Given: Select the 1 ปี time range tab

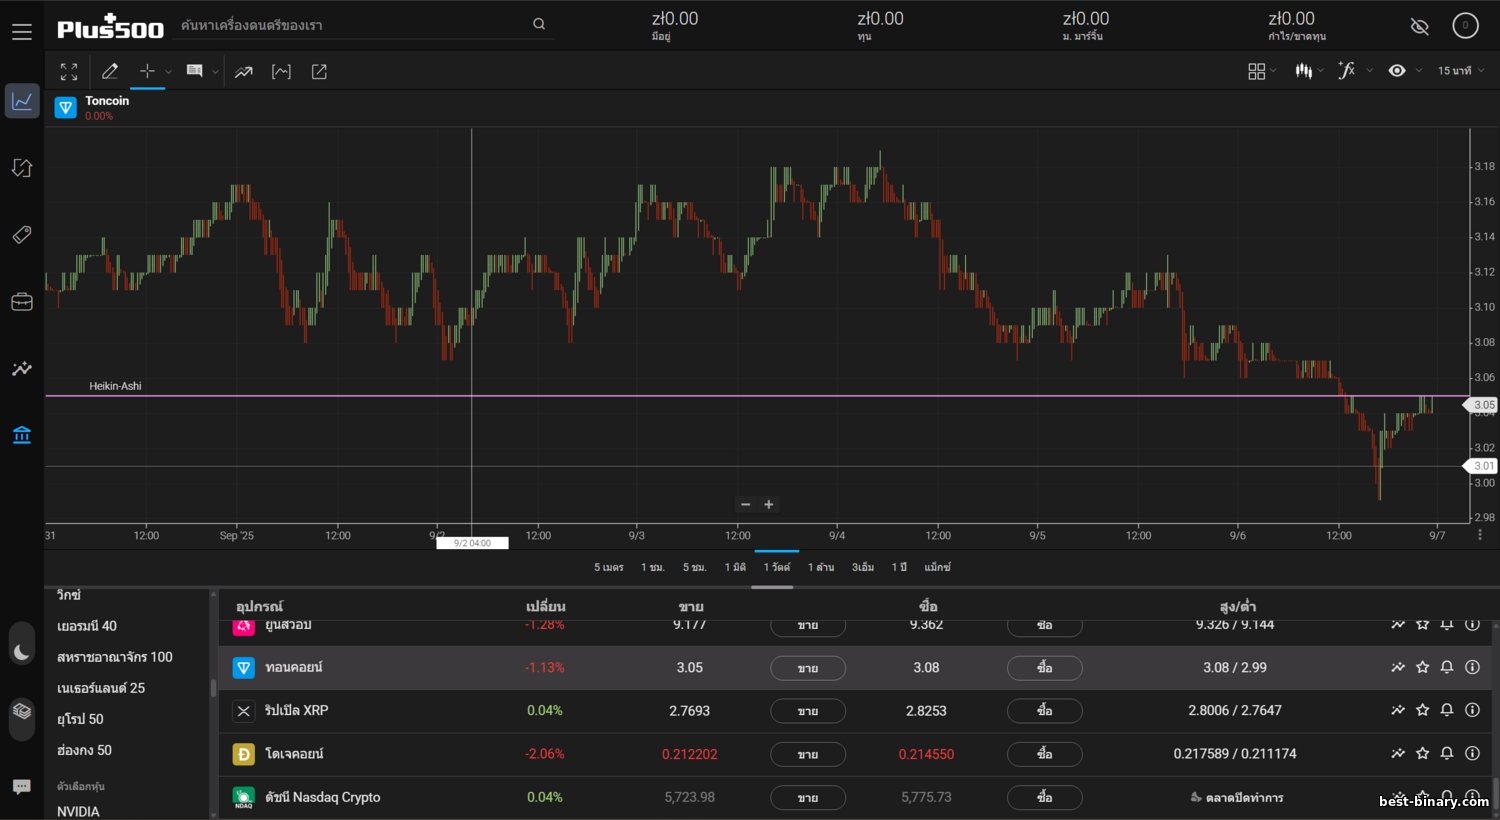Looking at the screenshot, I should 899,567.
